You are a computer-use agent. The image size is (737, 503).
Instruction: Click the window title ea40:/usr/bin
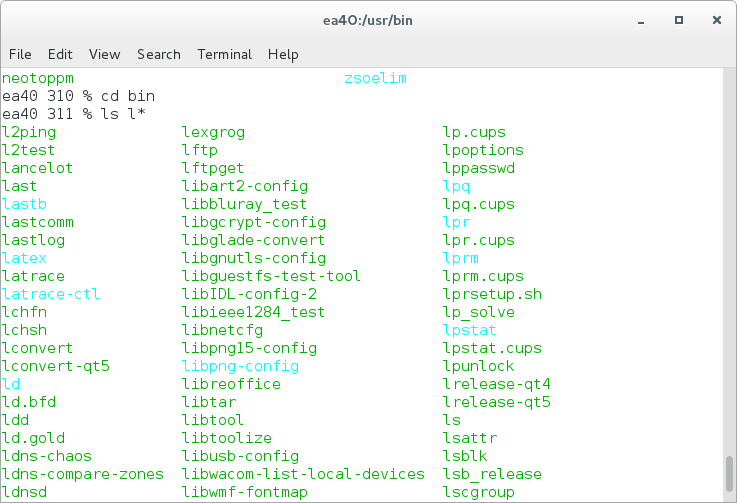(x=368, y=21)
